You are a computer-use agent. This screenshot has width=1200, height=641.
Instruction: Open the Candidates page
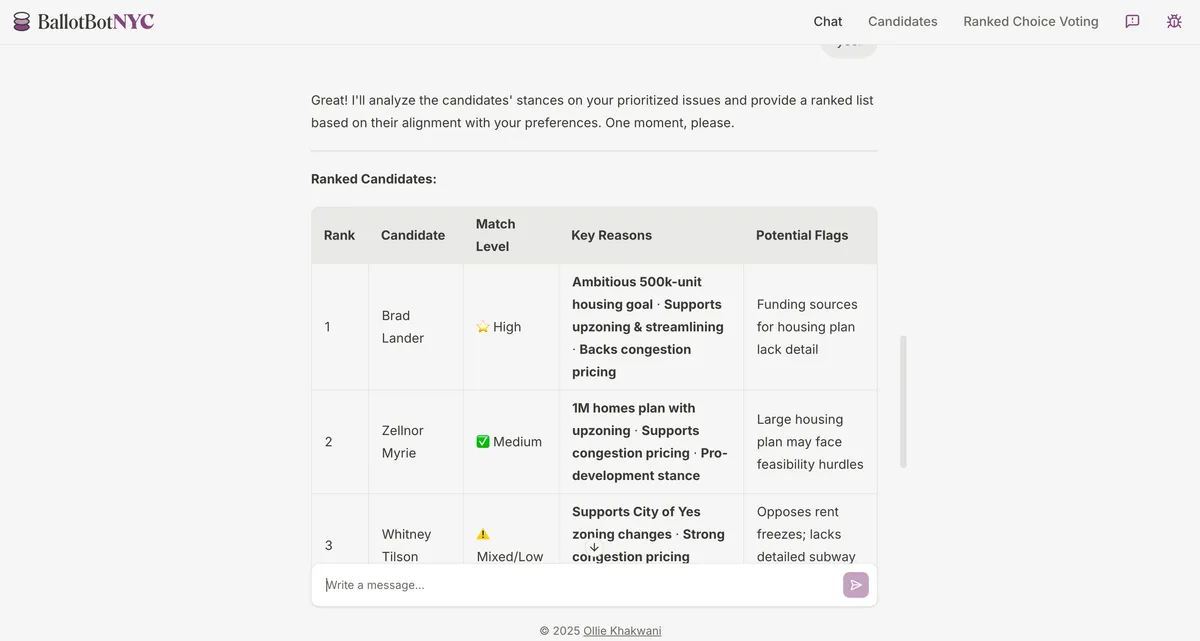pyautogui.click(x=903, y=21)
